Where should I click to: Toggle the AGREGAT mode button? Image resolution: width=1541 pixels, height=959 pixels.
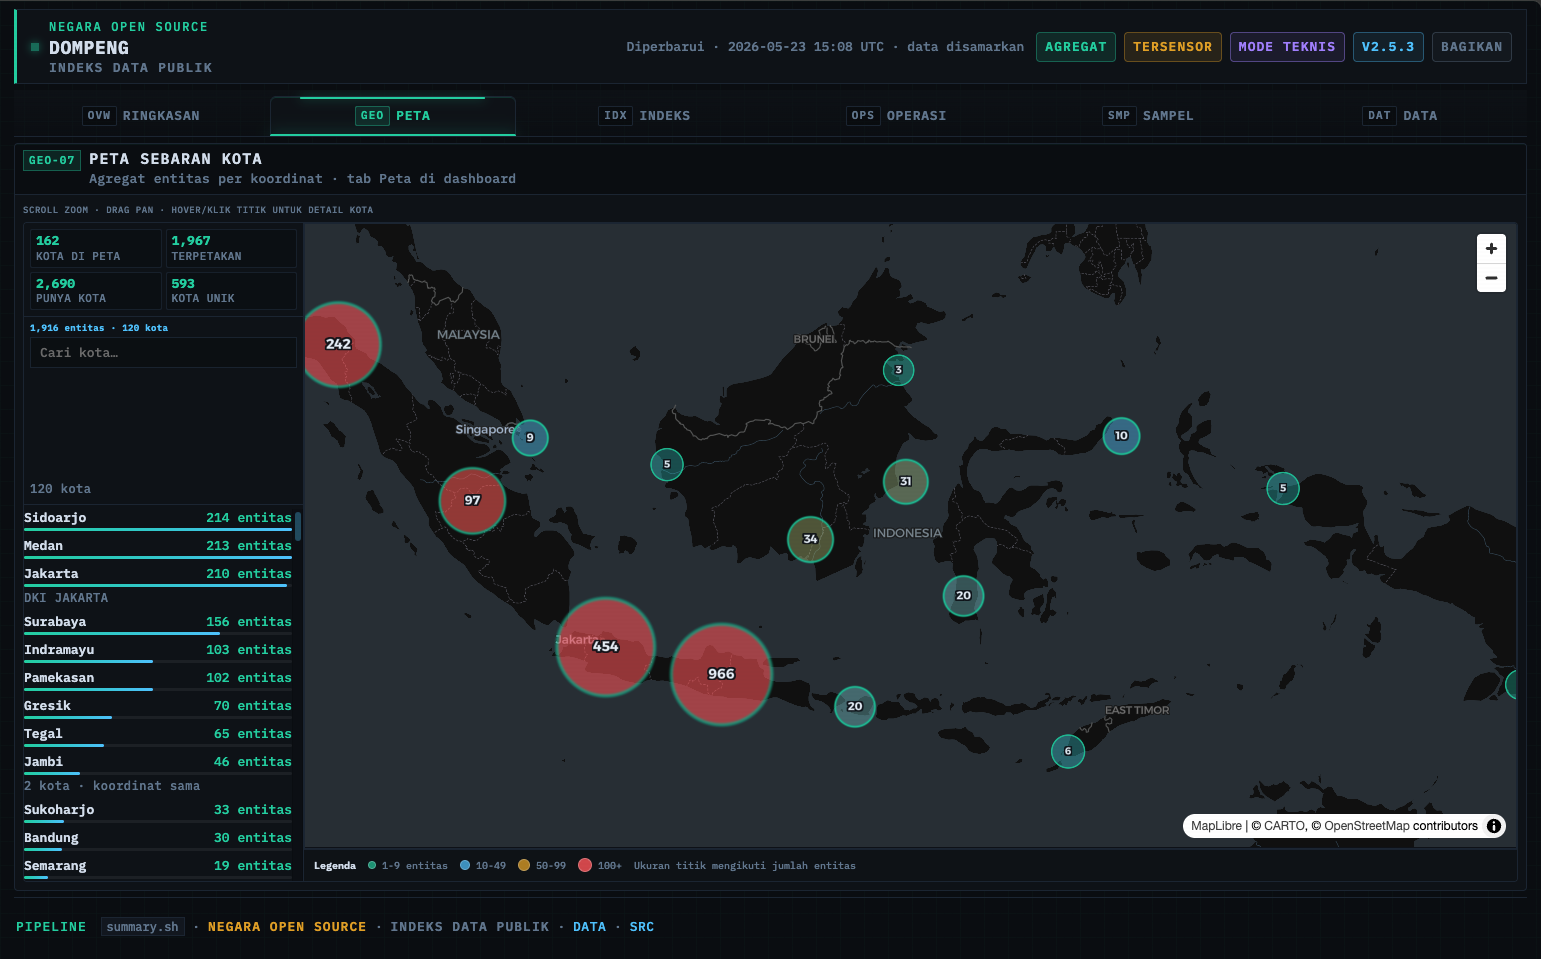[x=1075, y=47]
